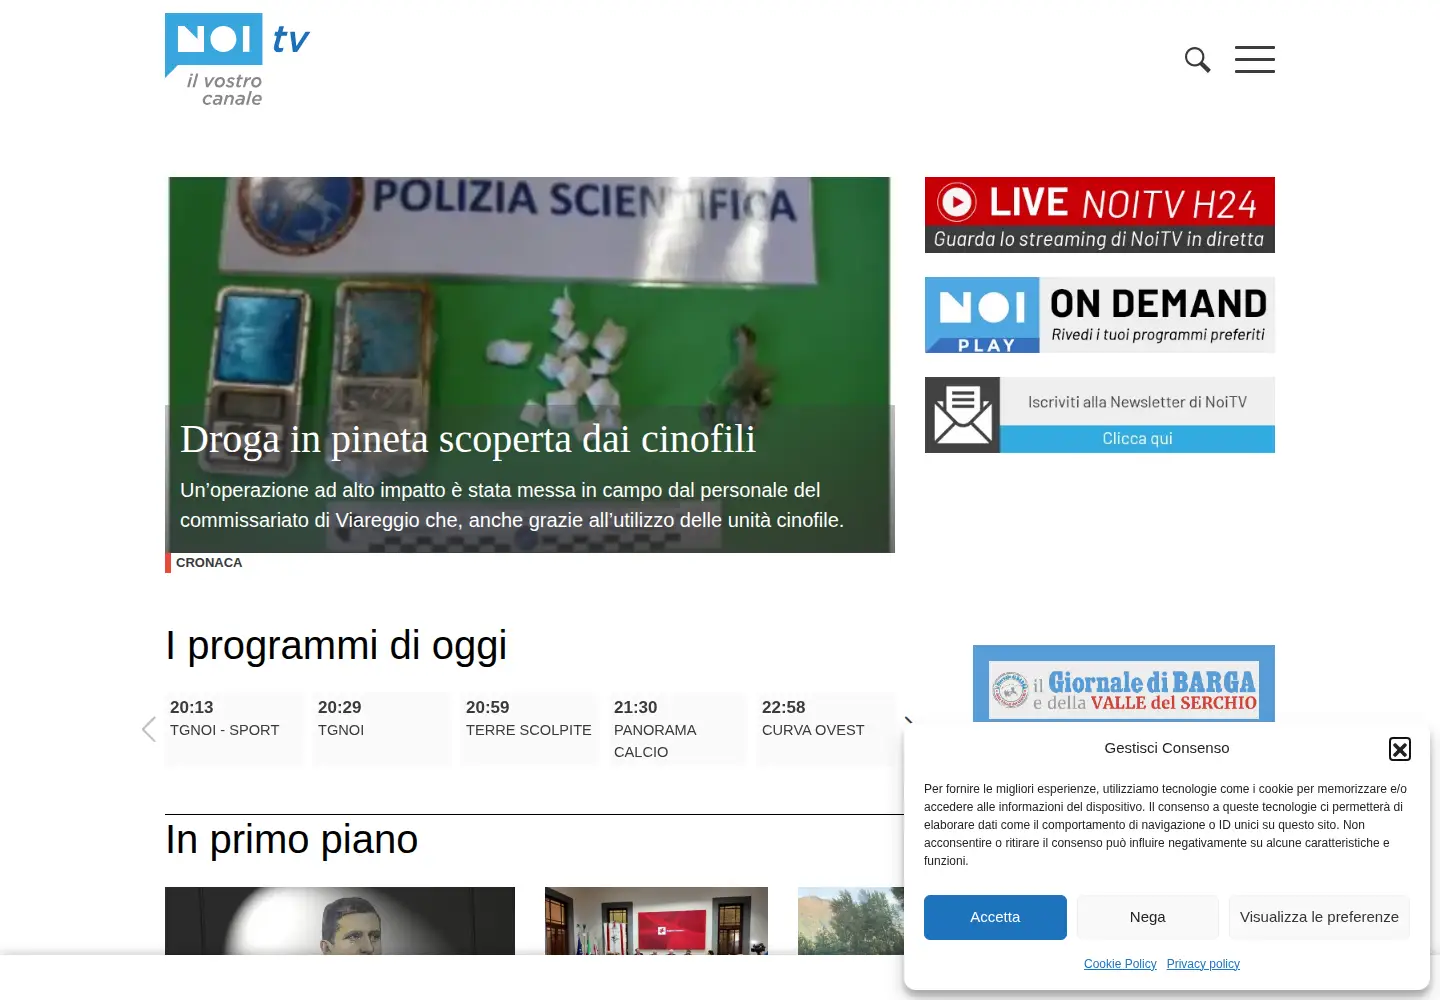Go to NOI tv home logo

coord(237,60)
